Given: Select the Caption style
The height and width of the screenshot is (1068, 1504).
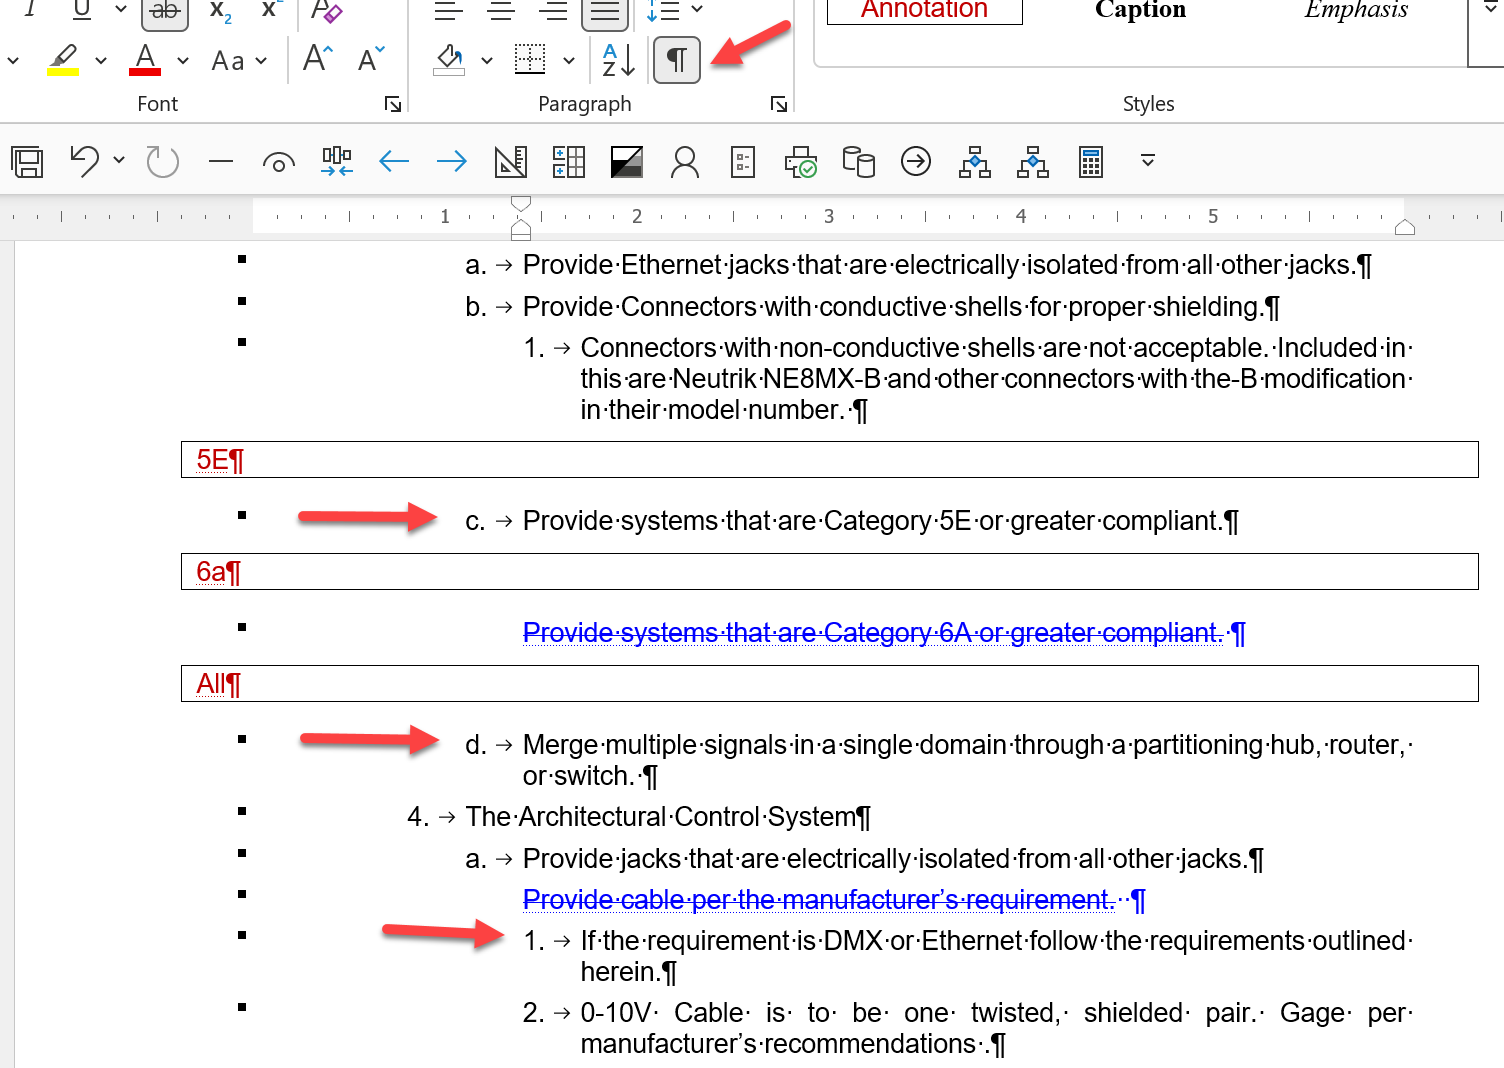Looking at the screenshot, I should pos(1140,10).
